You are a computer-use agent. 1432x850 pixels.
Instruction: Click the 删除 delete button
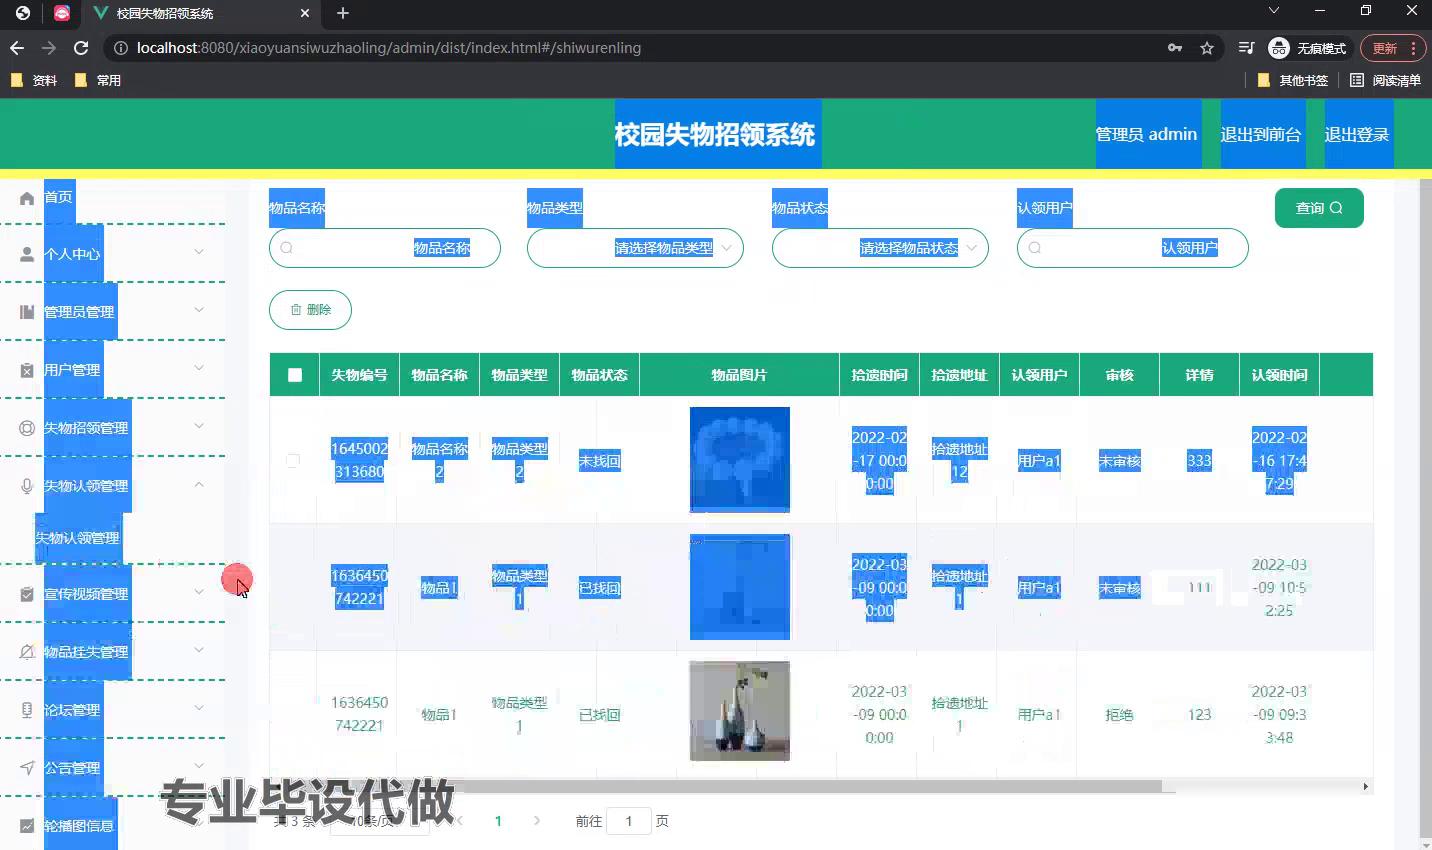click(x=310, y=310)
